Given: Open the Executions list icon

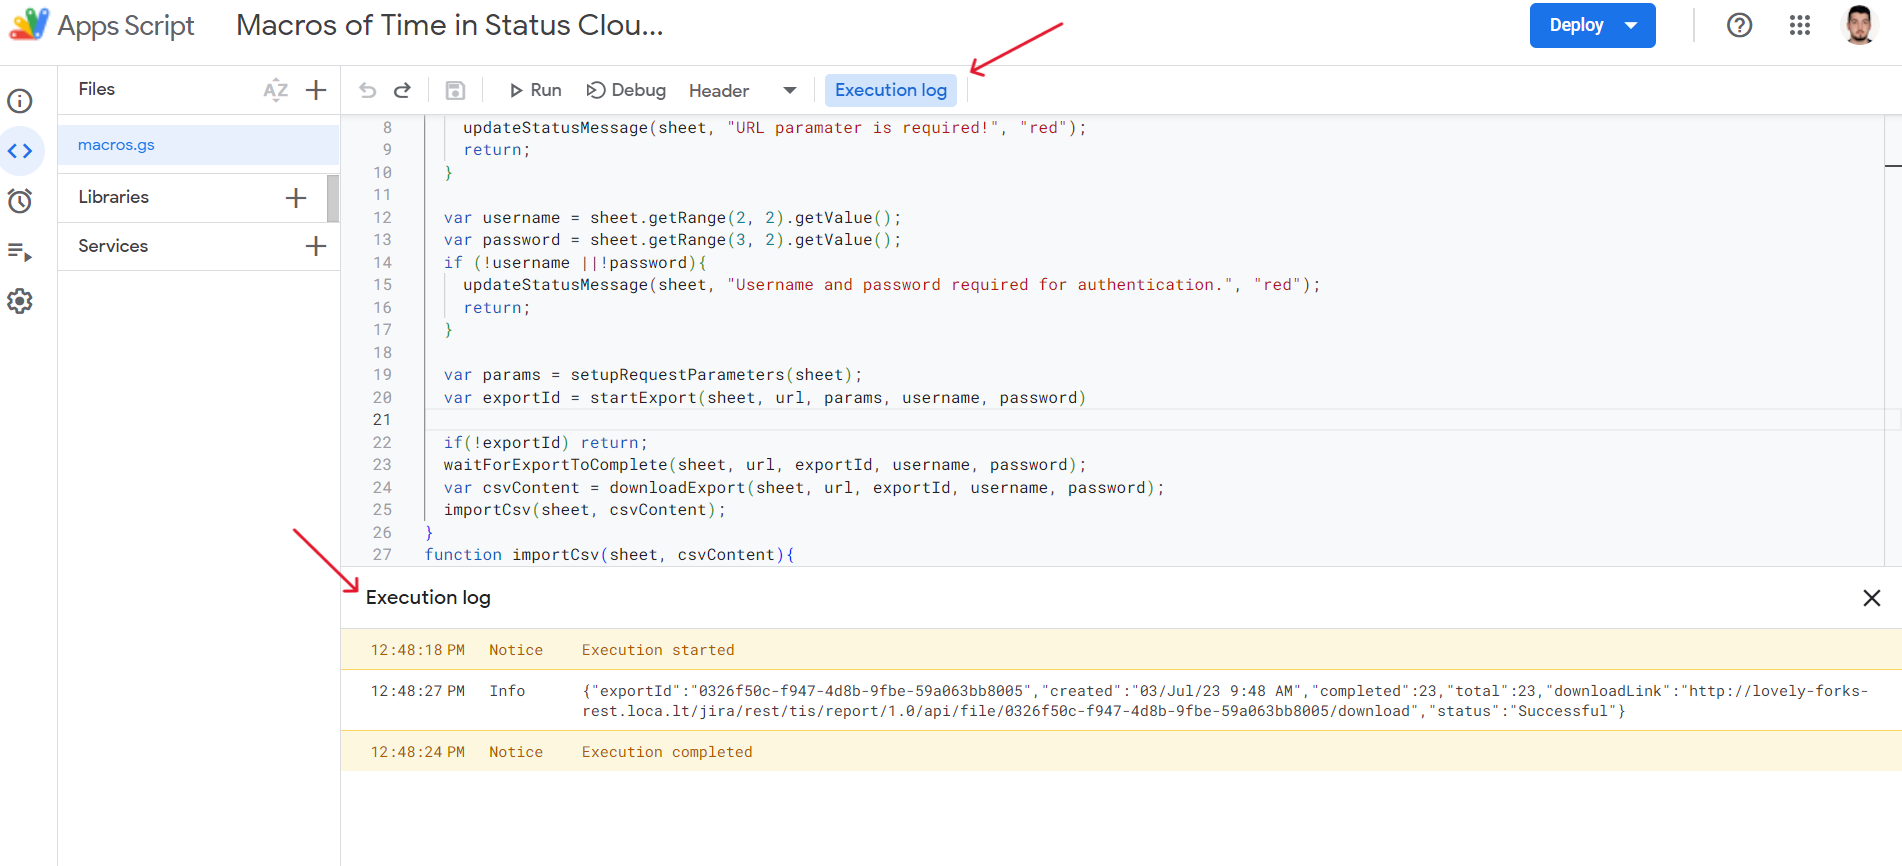Looking at the screenshot, I should tap(20, 252).
